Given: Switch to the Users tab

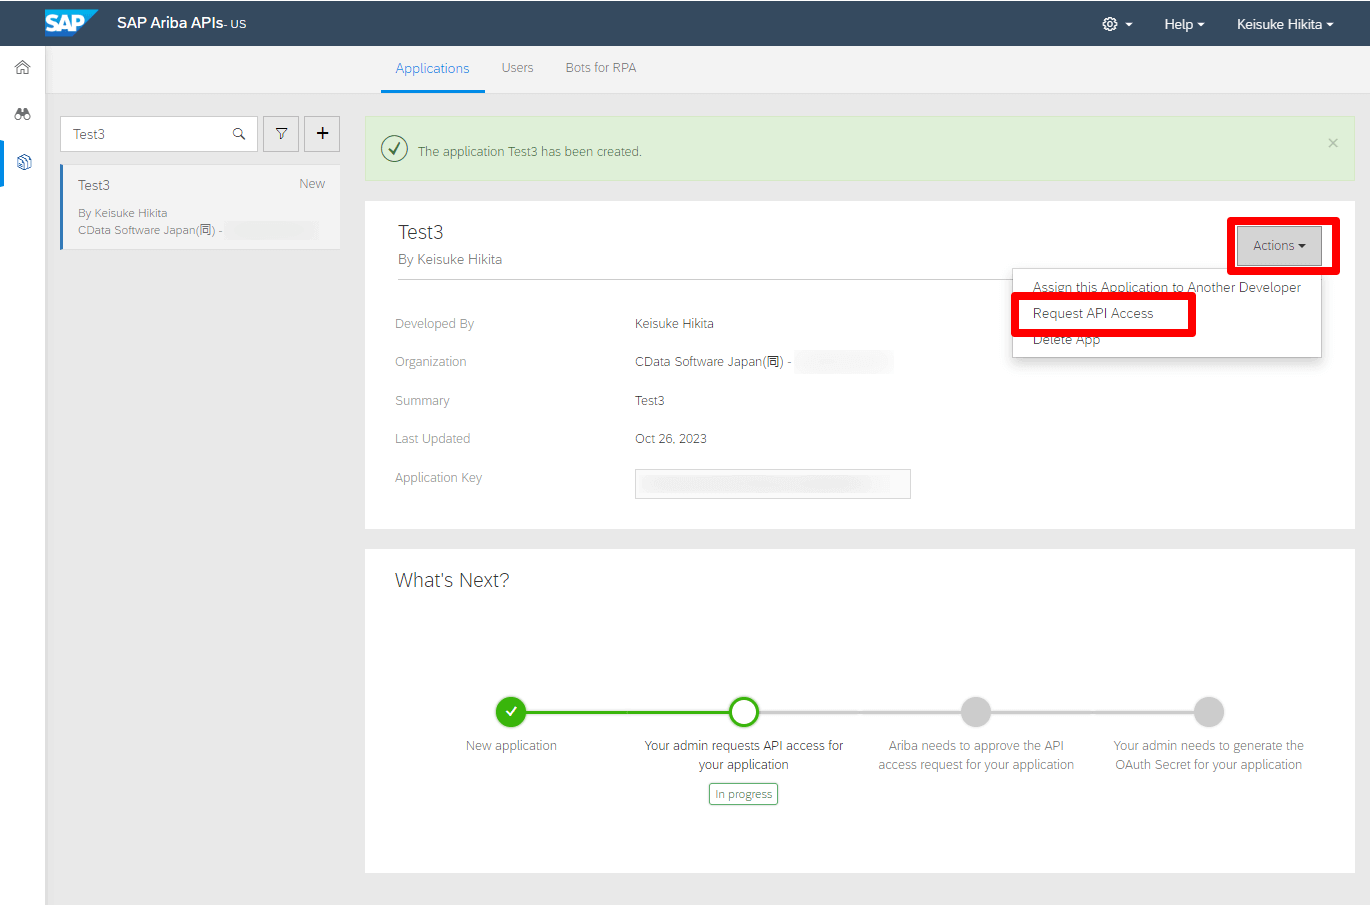Looking at the screenshot, I should coord(517,68).
